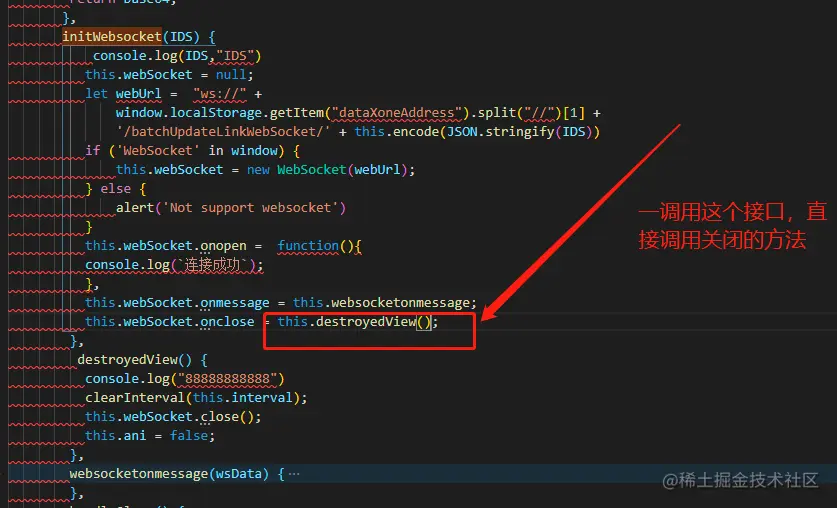Image resolution: width=837 pixels, height=508 pixels.
Task: Select the 连接成功 template string
Action: 212,265
